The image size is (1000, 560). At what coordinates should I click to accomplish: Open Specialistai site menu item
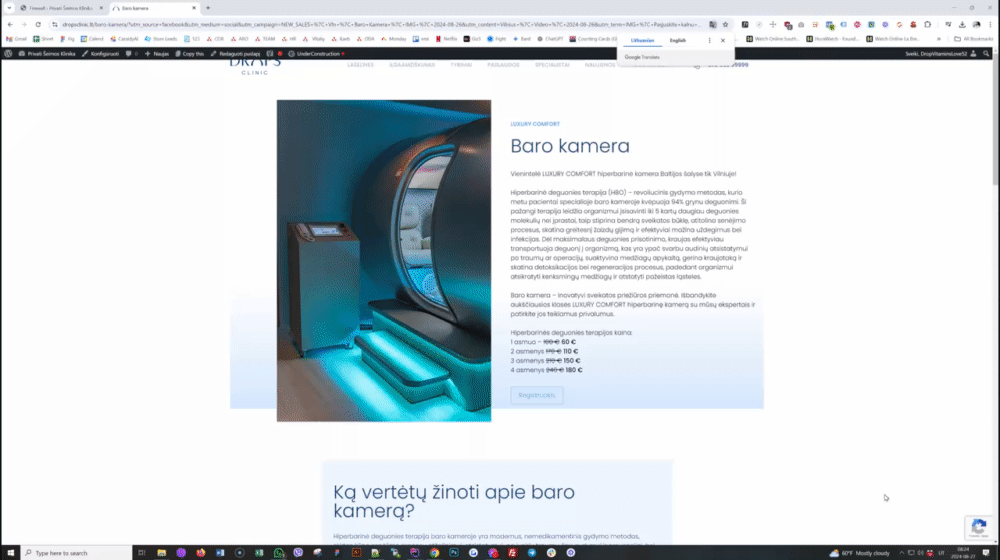(552, 65)
